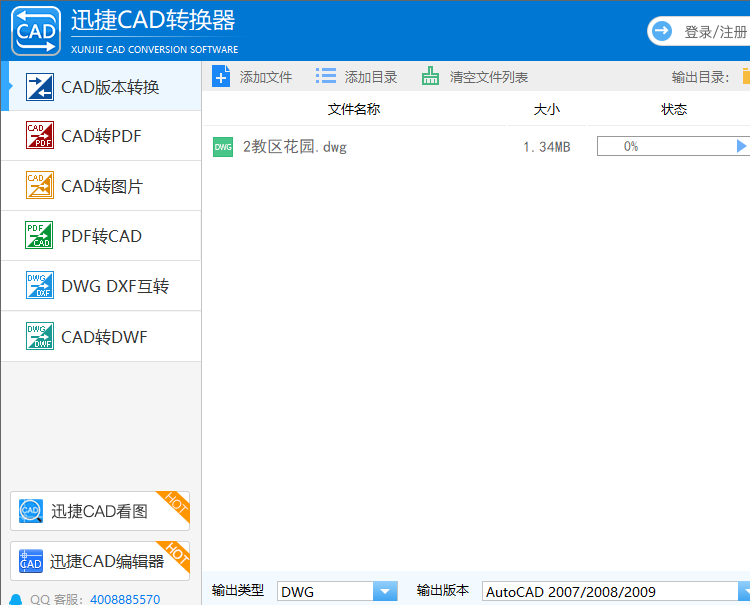Click the blue arrow login icon
The height and width of the screenshot is (605, 750).
click(x=662, y=31)
